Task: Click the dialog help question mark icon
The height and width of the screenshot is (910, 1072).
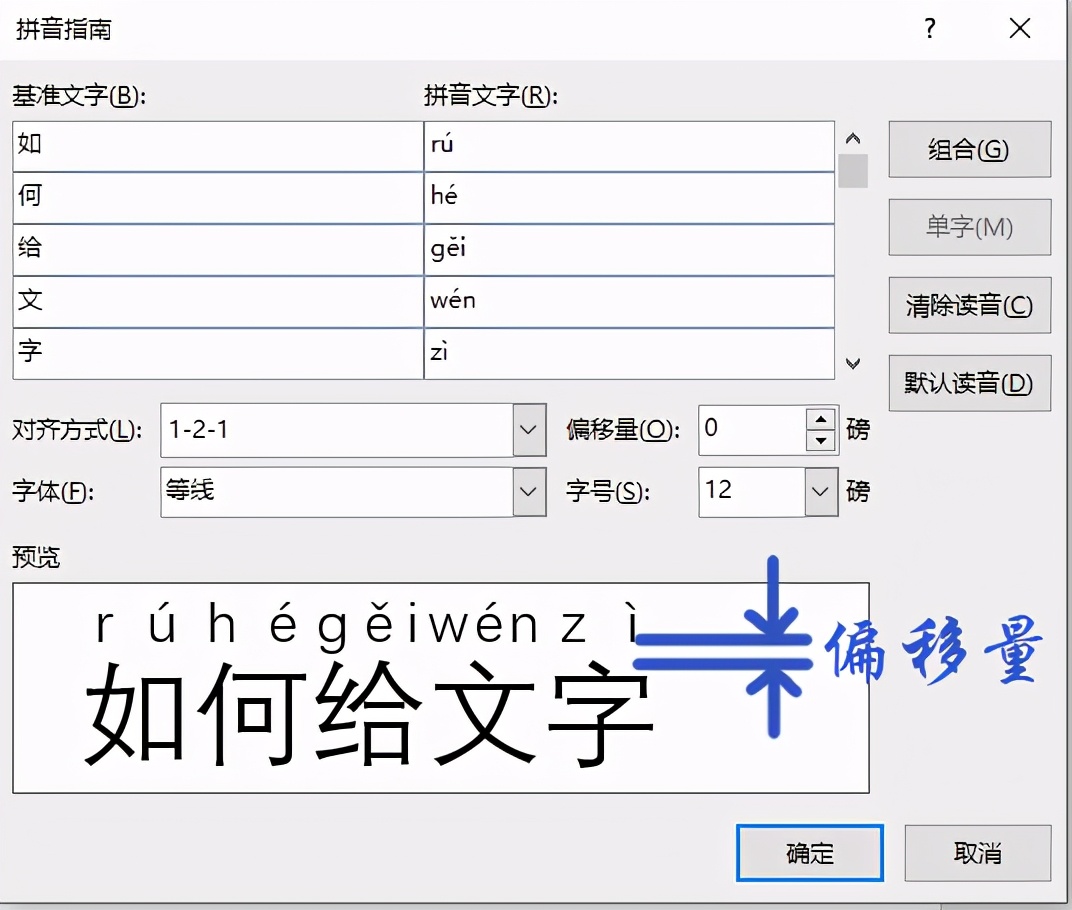Action: [929, 30]
